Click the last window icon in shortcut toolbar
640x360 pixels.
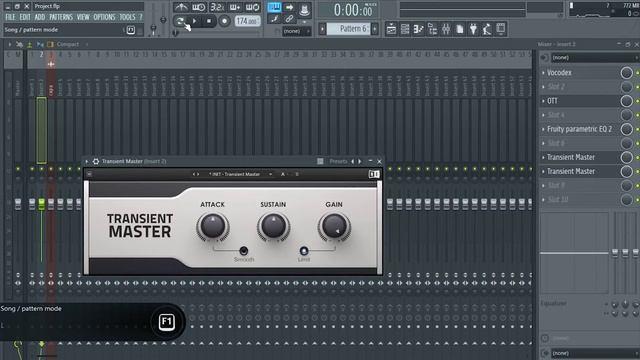point(500,29)
